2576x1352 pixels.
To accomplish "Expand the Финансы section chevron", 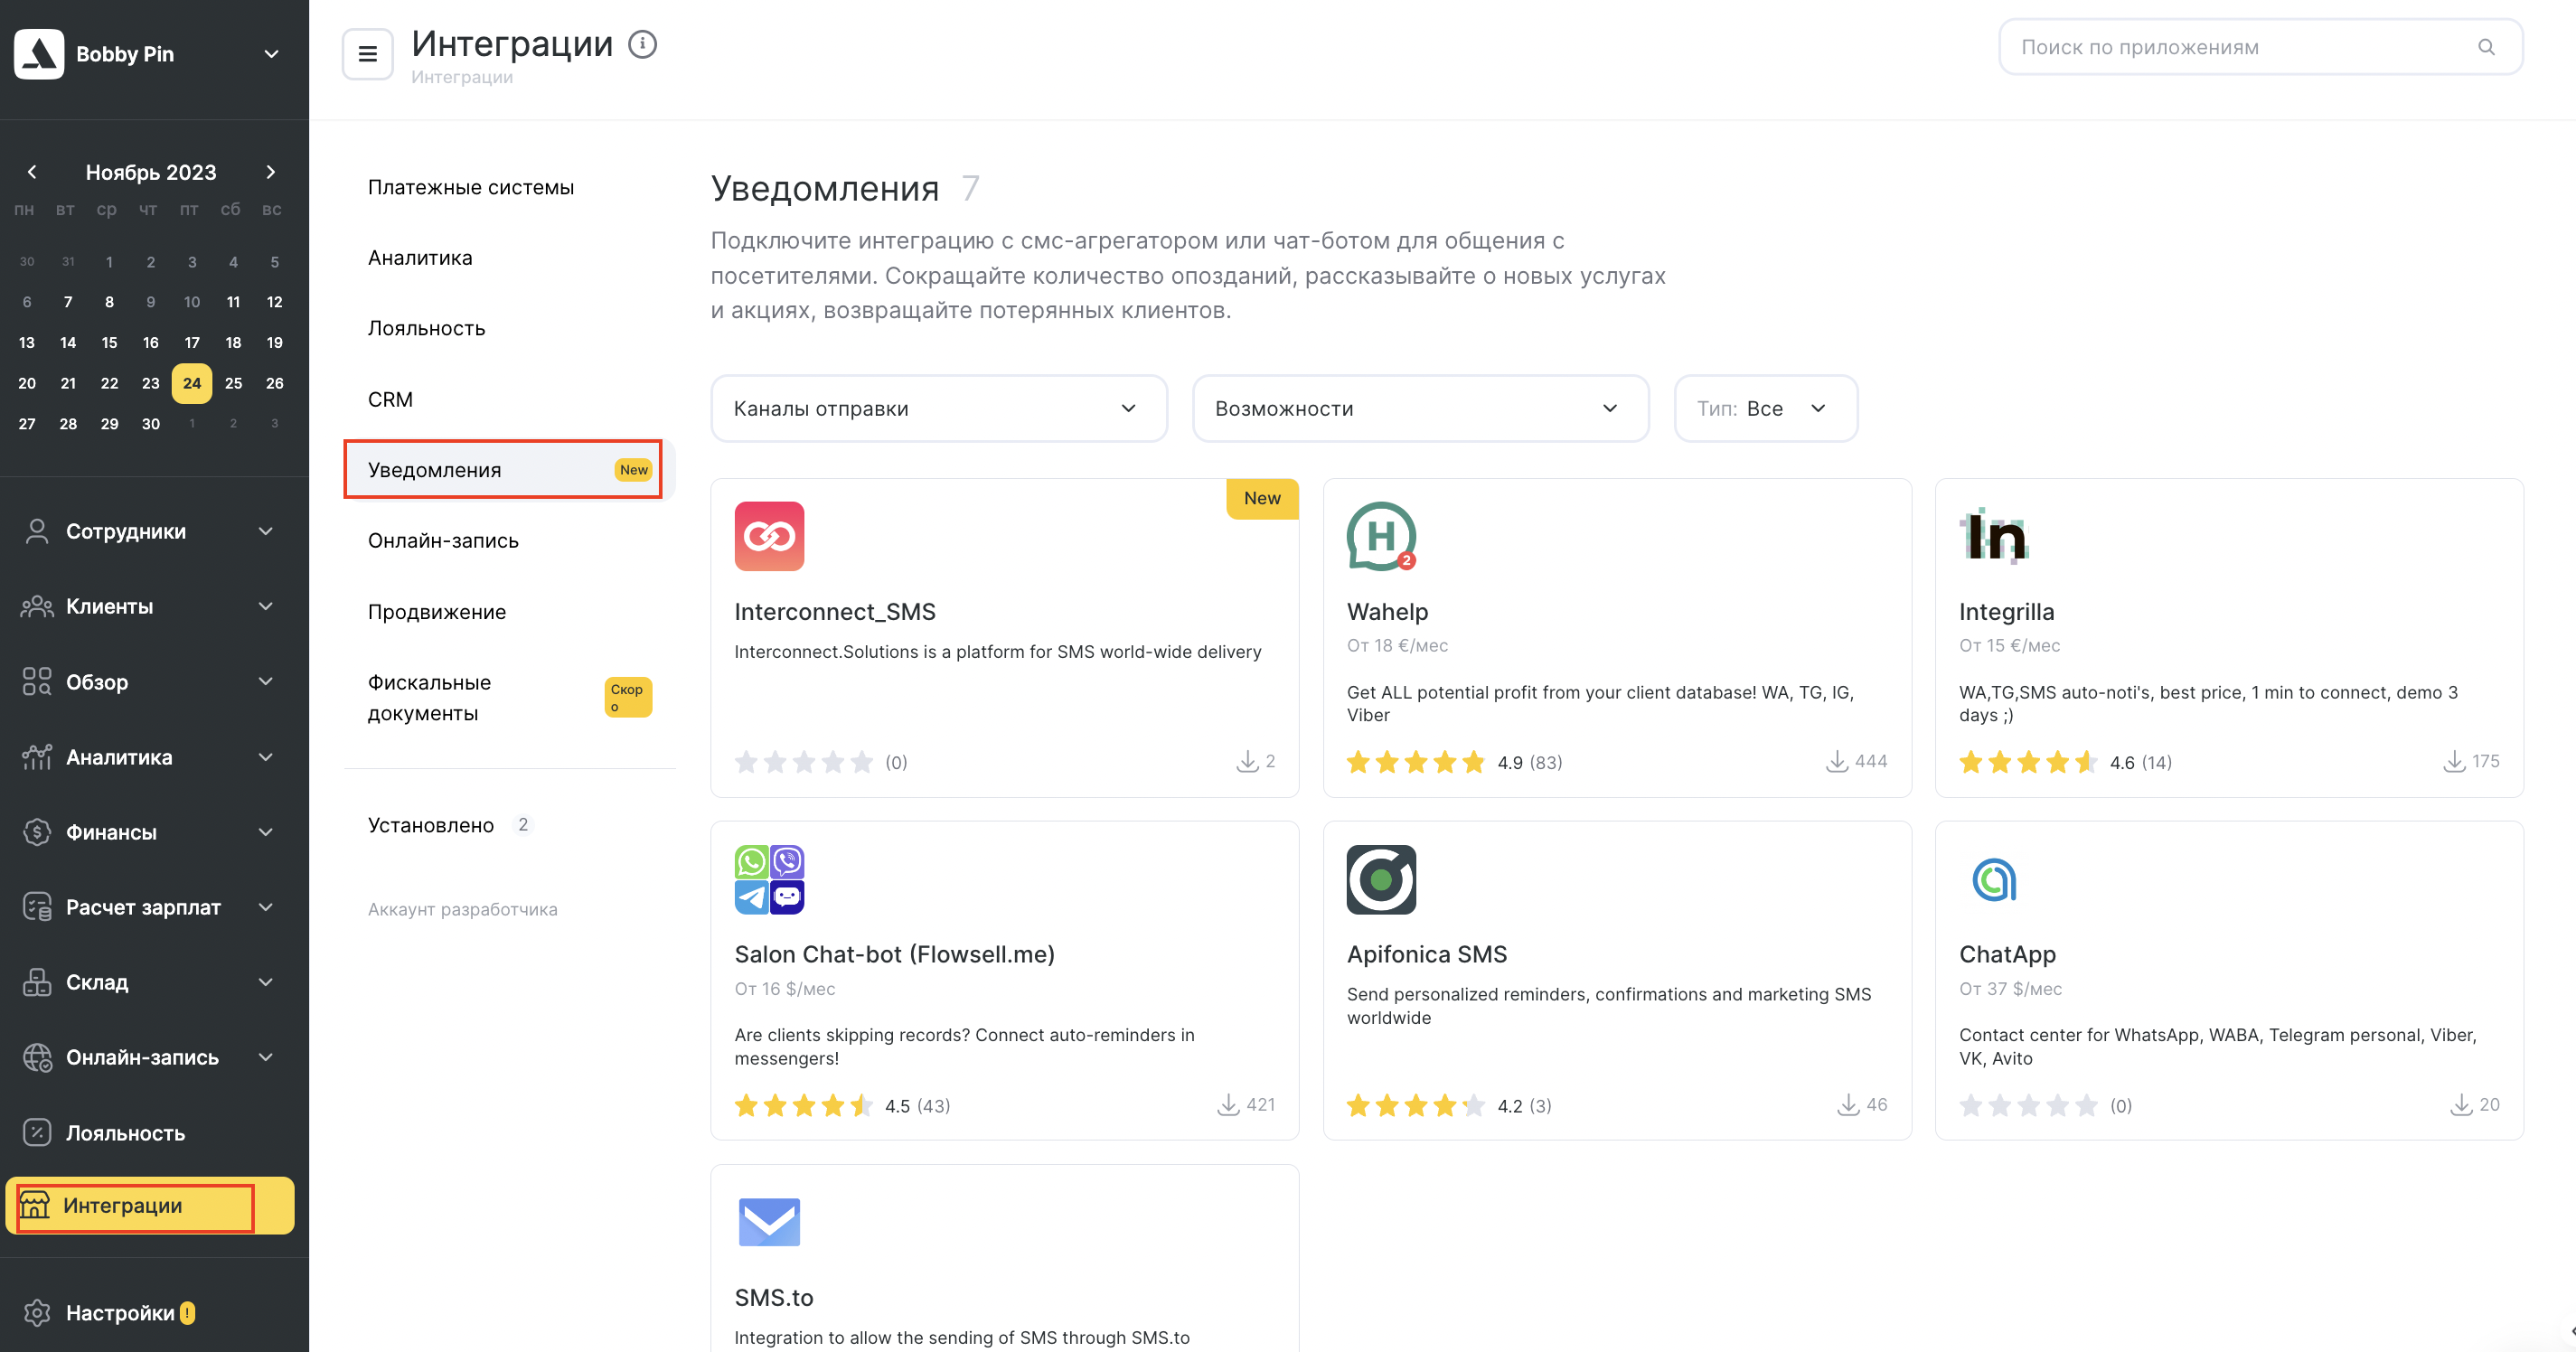I will tap(266, 832).
